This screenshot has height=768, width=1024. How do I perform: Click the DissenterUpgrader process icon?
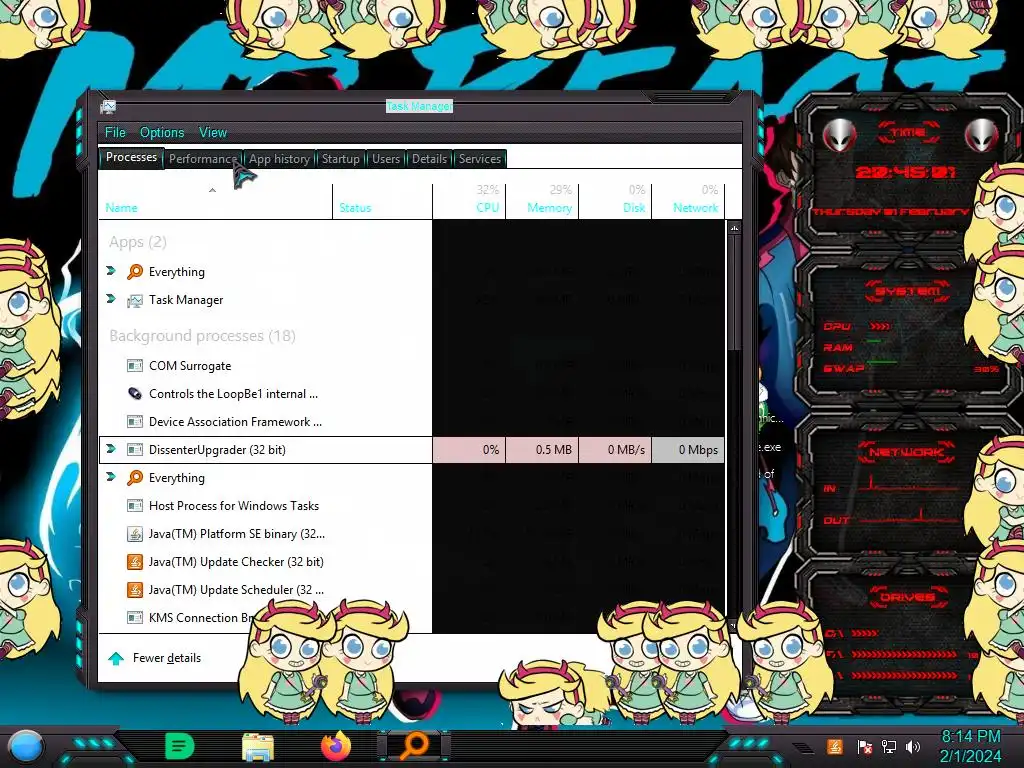coord(135,450)
